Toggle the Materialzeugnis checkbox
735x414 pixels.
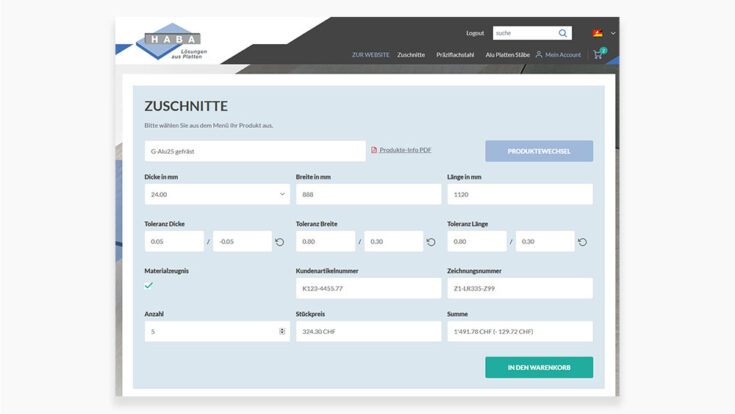tap(149, 285)
